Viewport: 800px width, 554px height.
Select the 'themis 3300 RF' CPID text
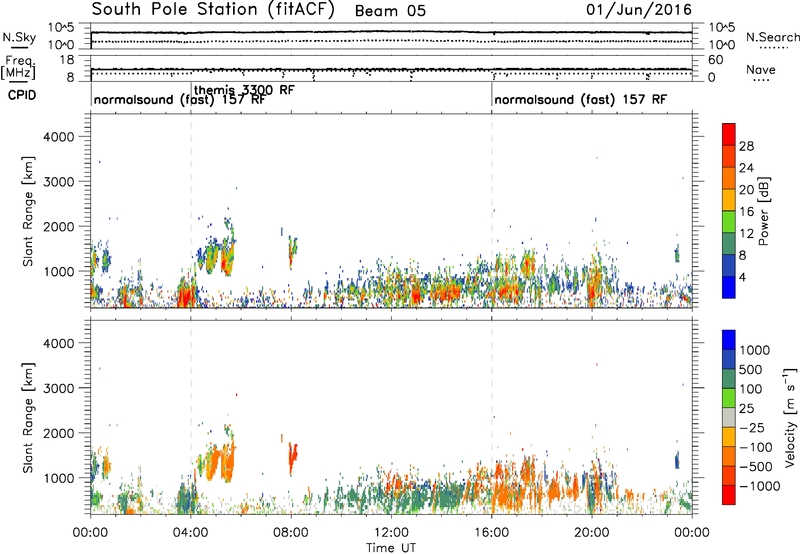tap(244, 90)
